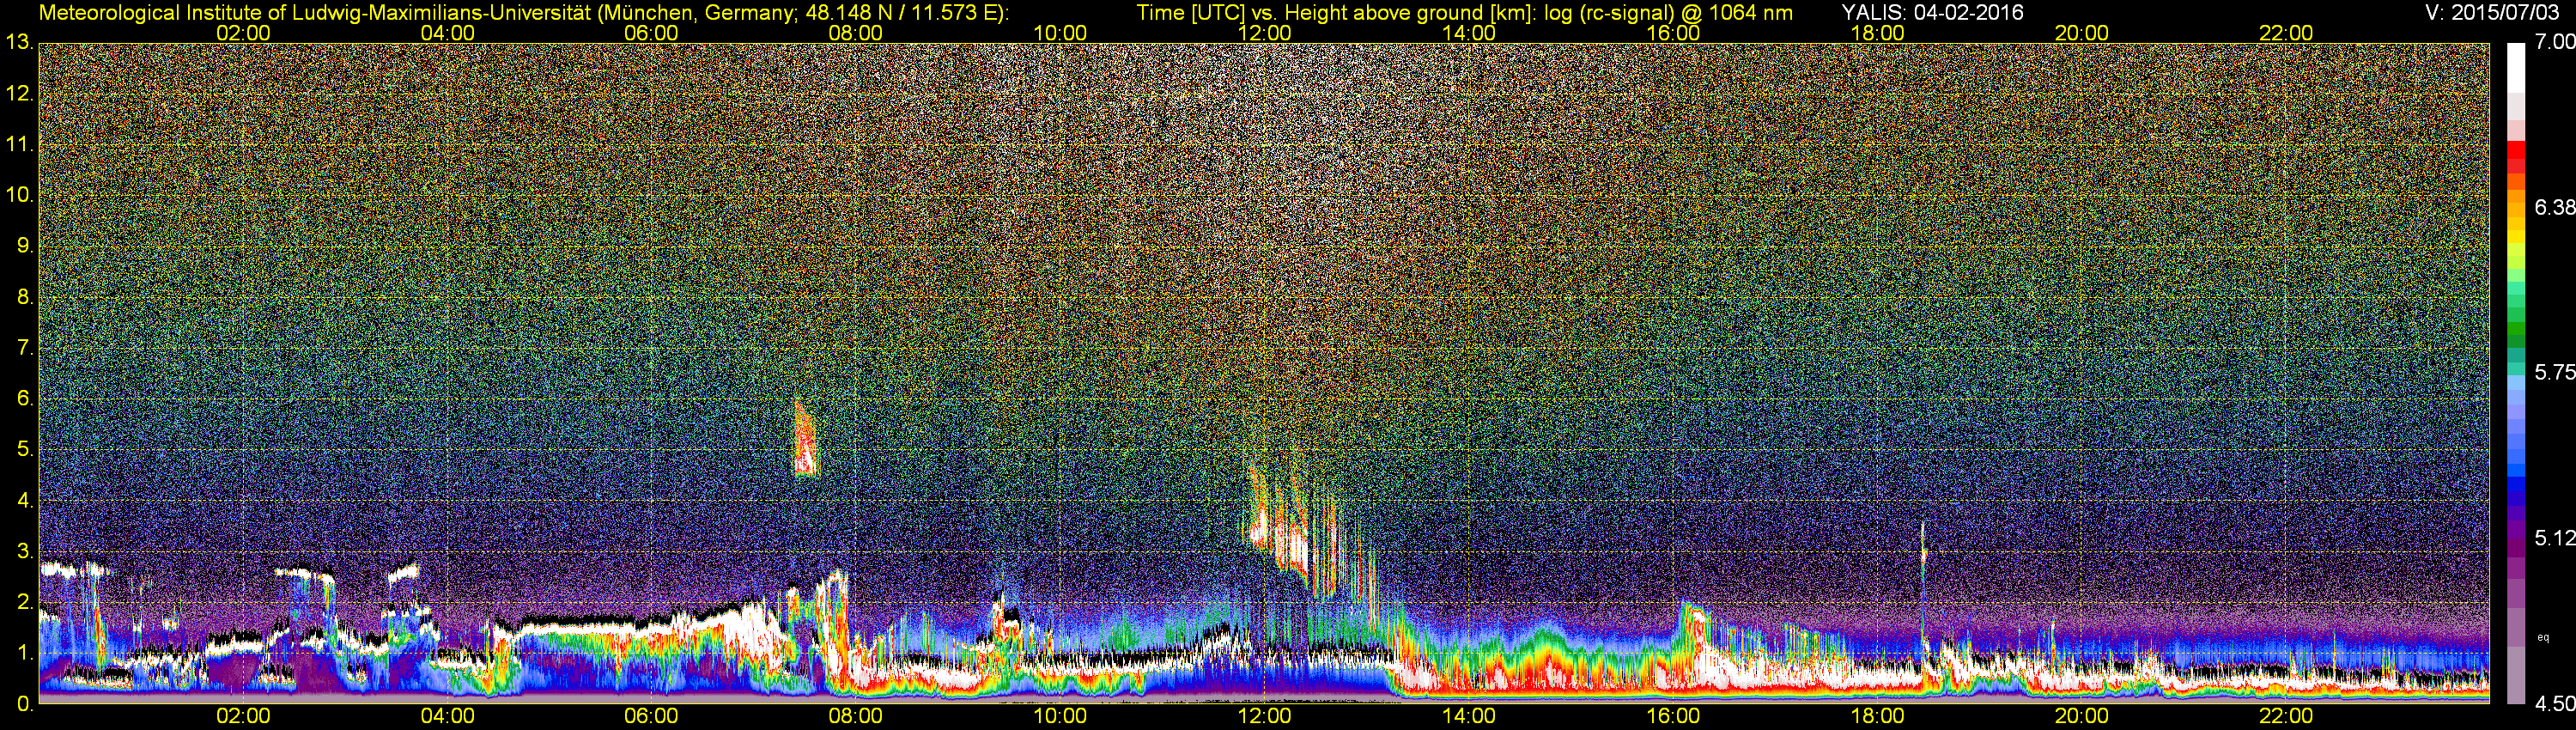Click the 8 km height axis label
The width and height of the screenshot is (2576, 730).
[25, 297]
